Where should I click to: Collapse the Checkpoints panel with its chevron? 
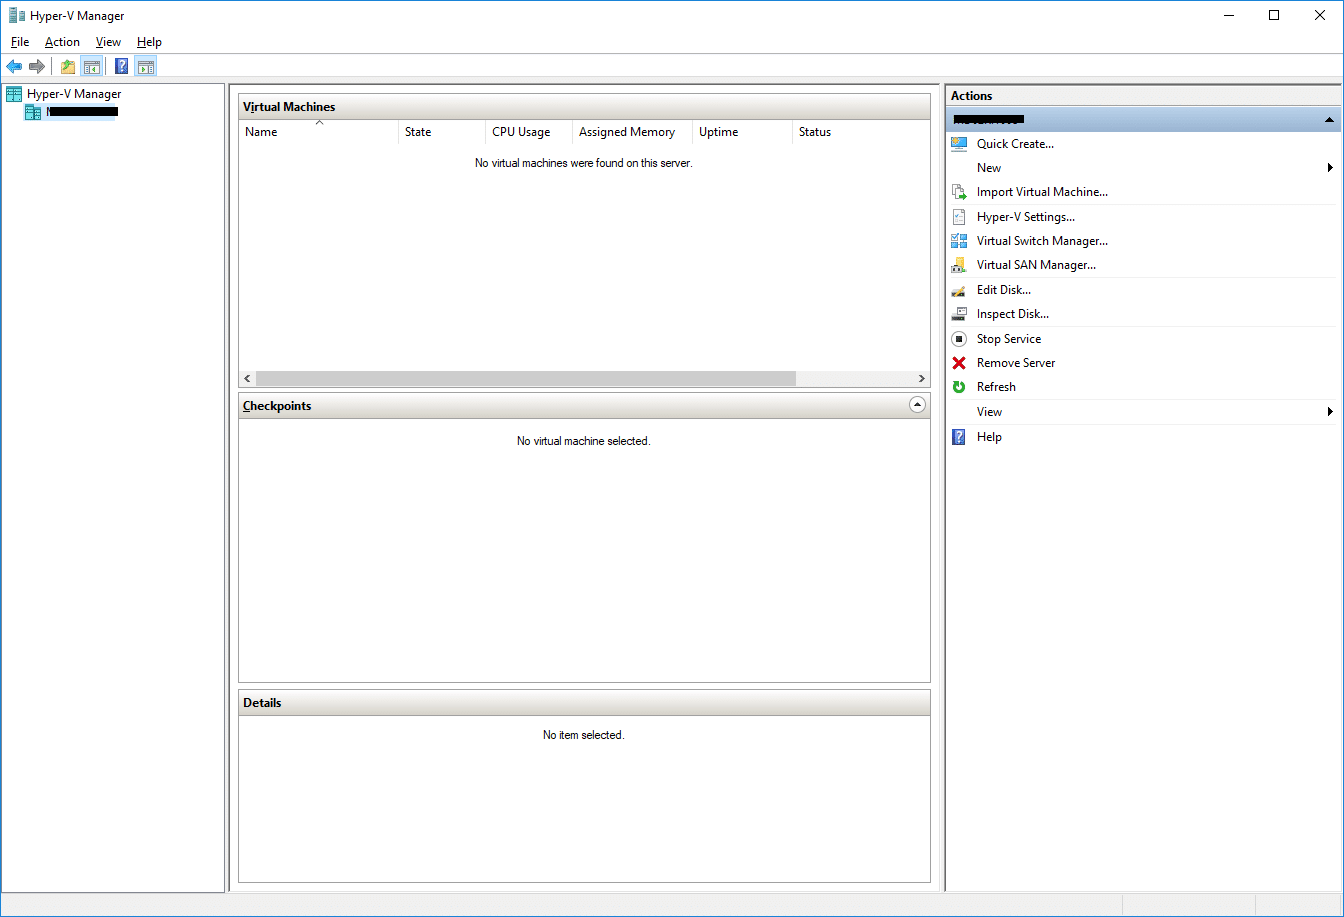coord(917,405)
